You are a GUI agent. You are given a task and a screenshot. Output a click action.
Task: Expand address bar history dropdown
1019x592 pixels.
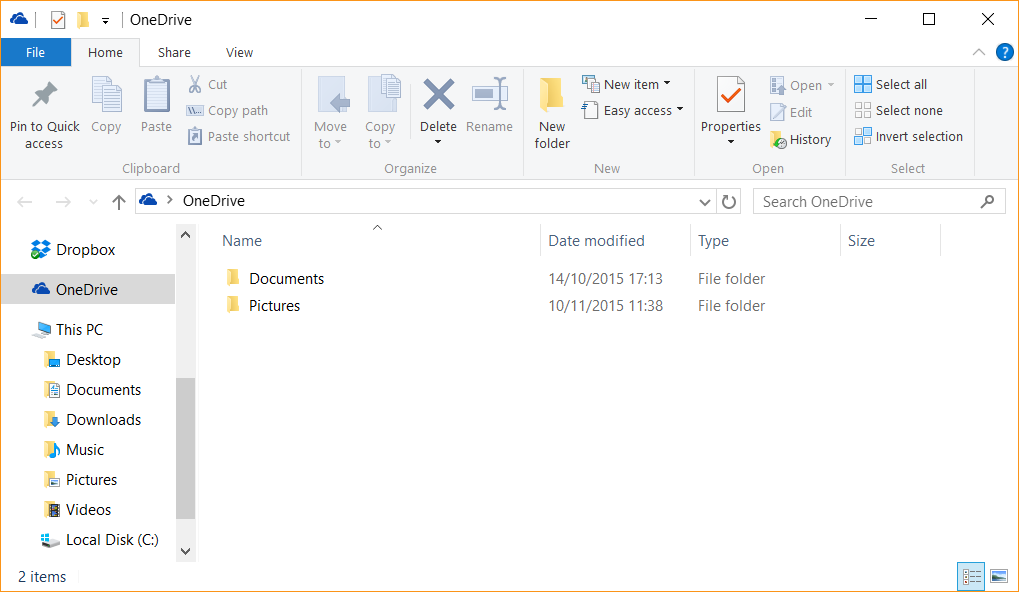pos(704,202)
